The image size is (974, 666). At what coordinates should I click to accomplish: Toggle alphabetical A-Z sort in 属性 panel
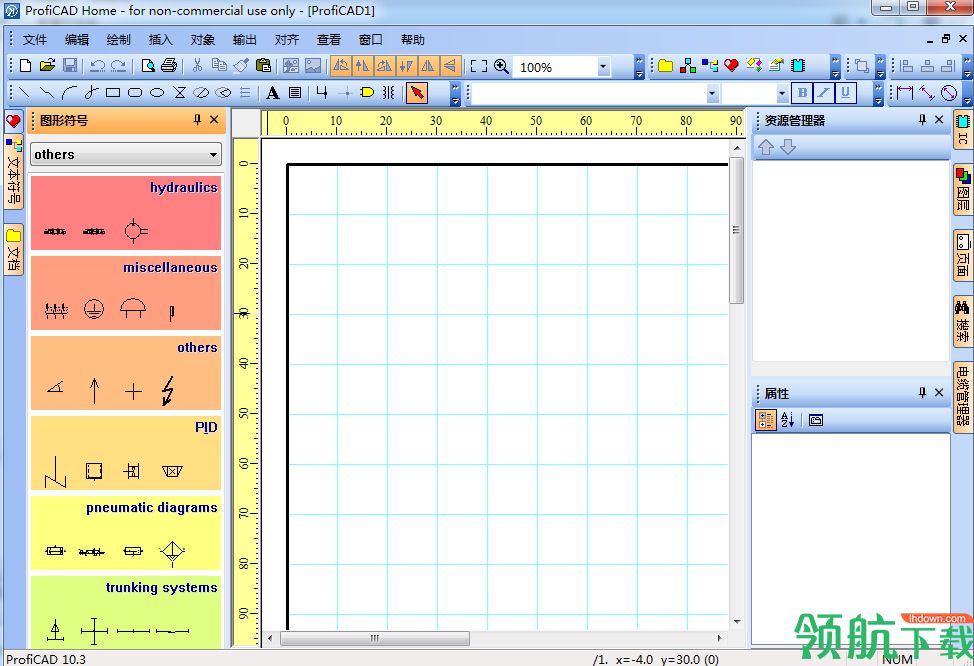click(x=787, y=421)
